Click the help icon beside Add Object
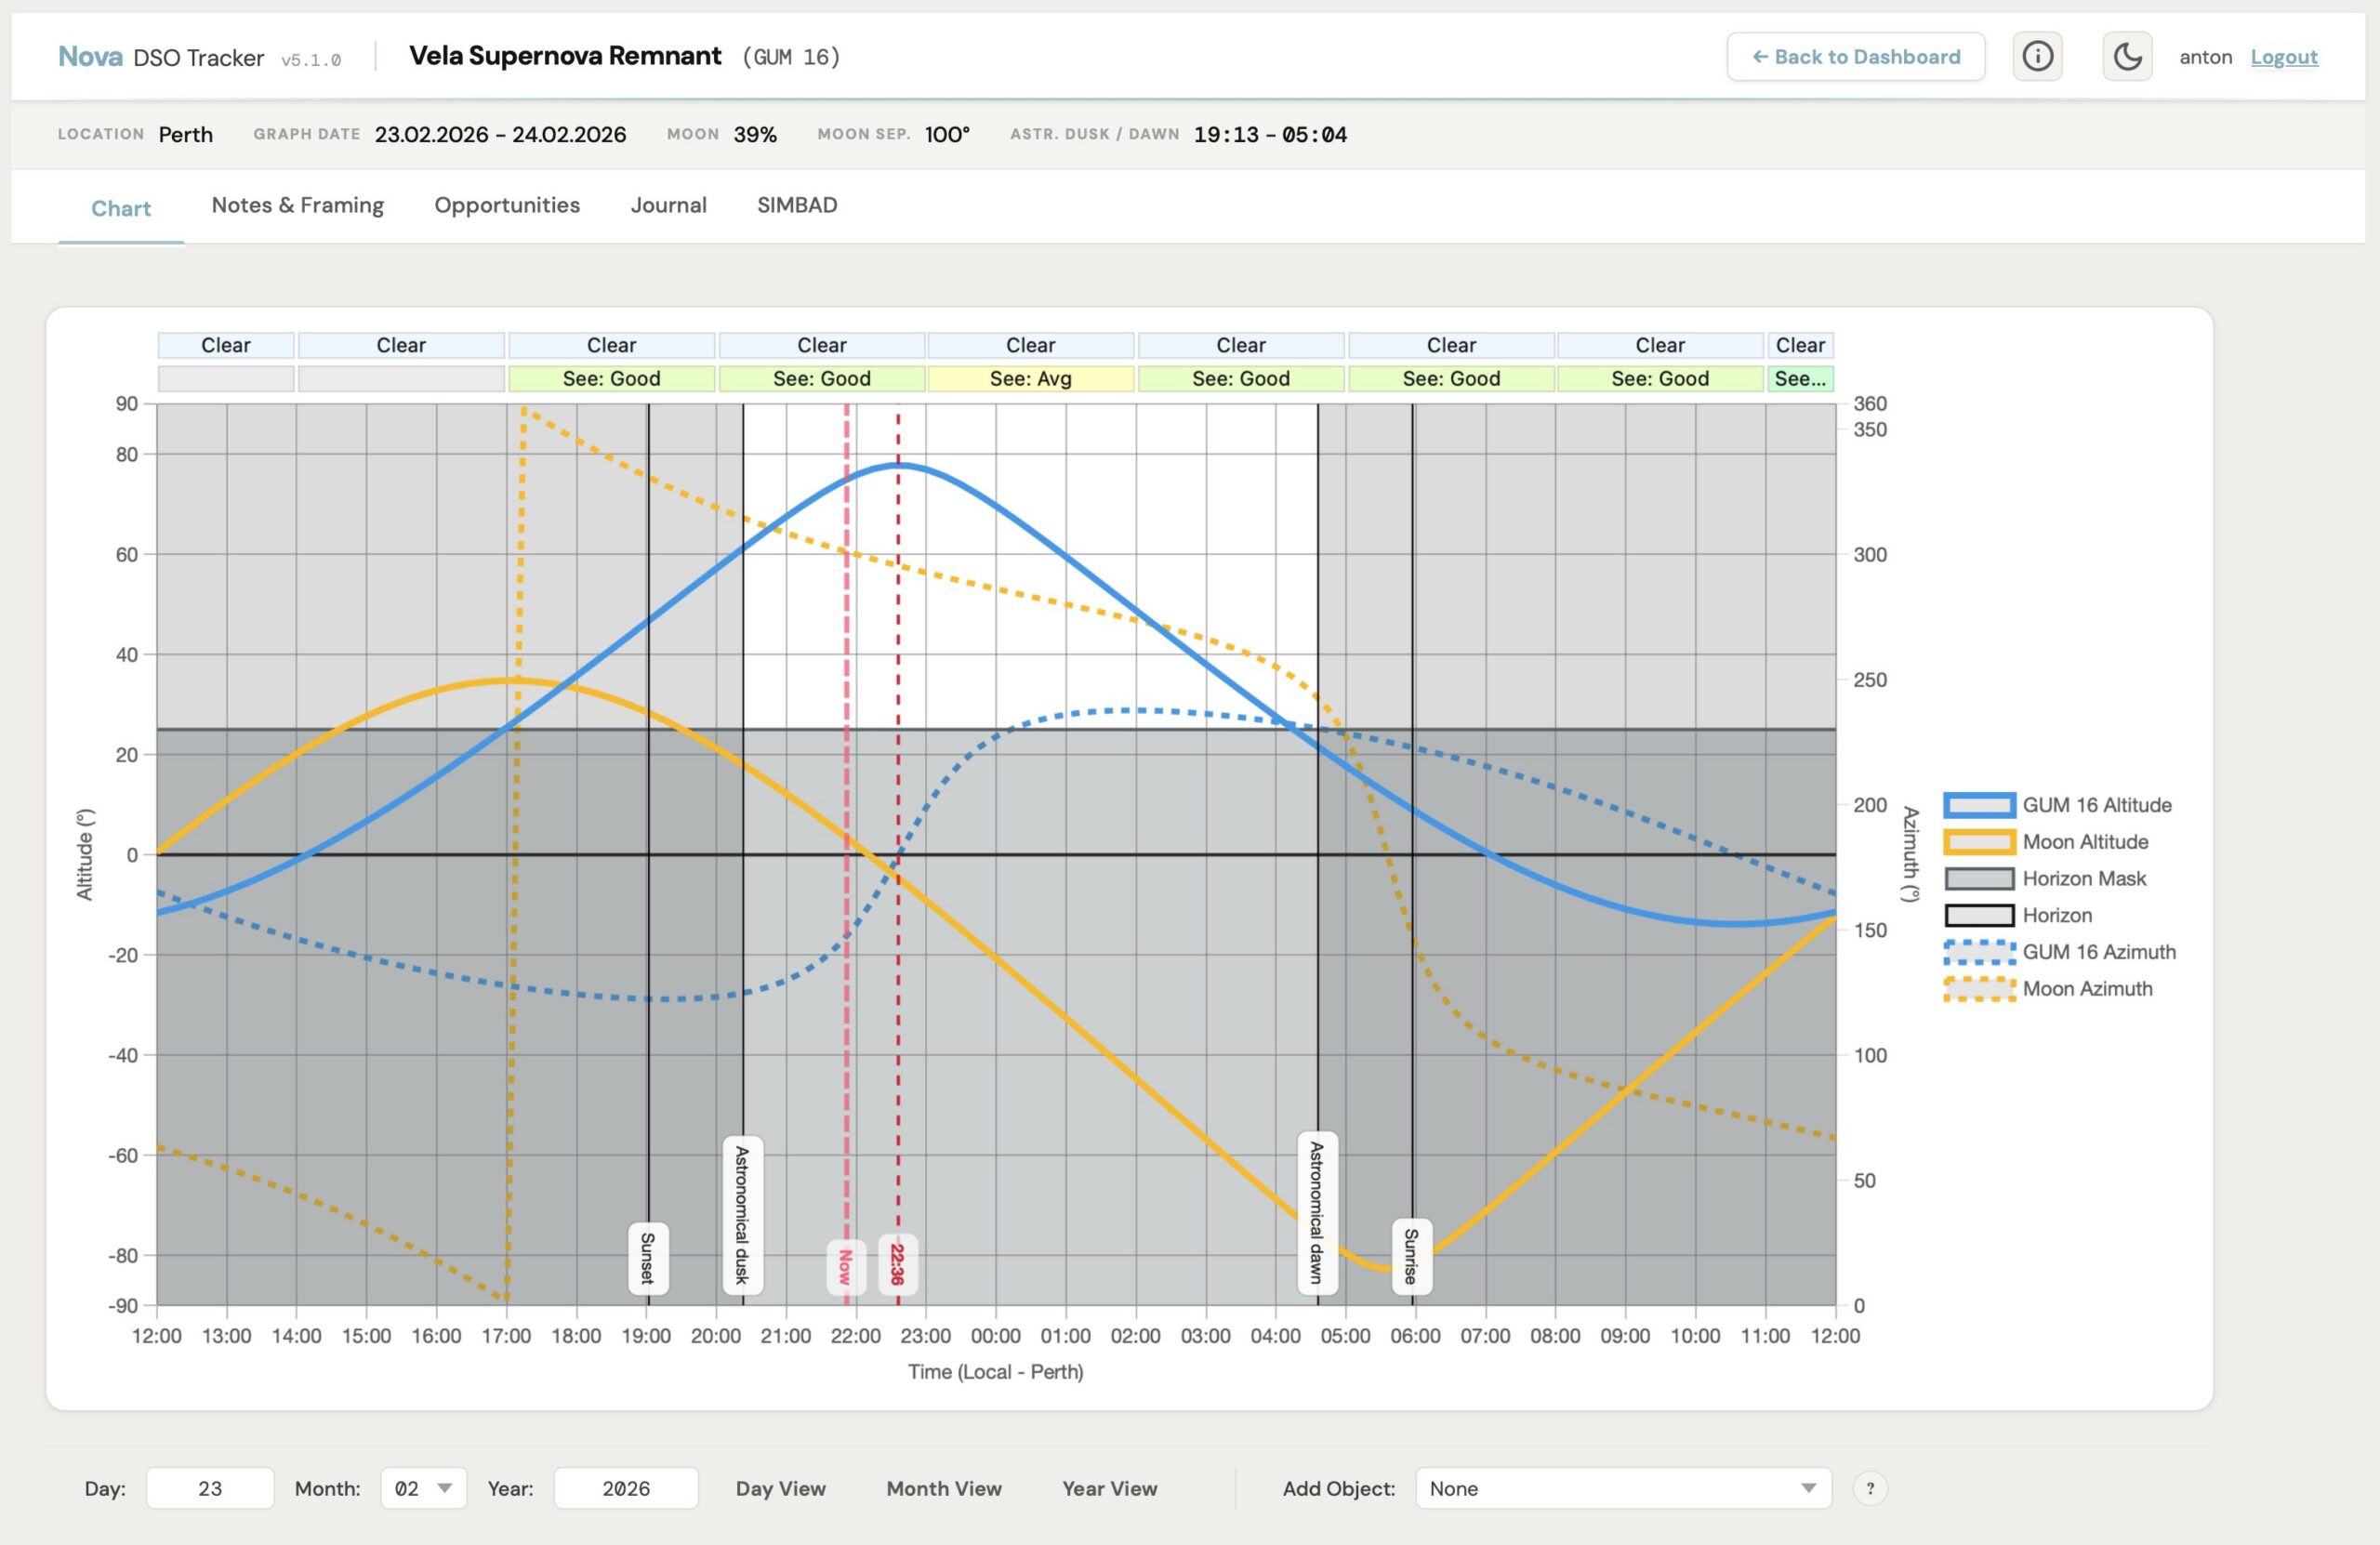The image size is (2380, 1545). pos(1871,1488)
